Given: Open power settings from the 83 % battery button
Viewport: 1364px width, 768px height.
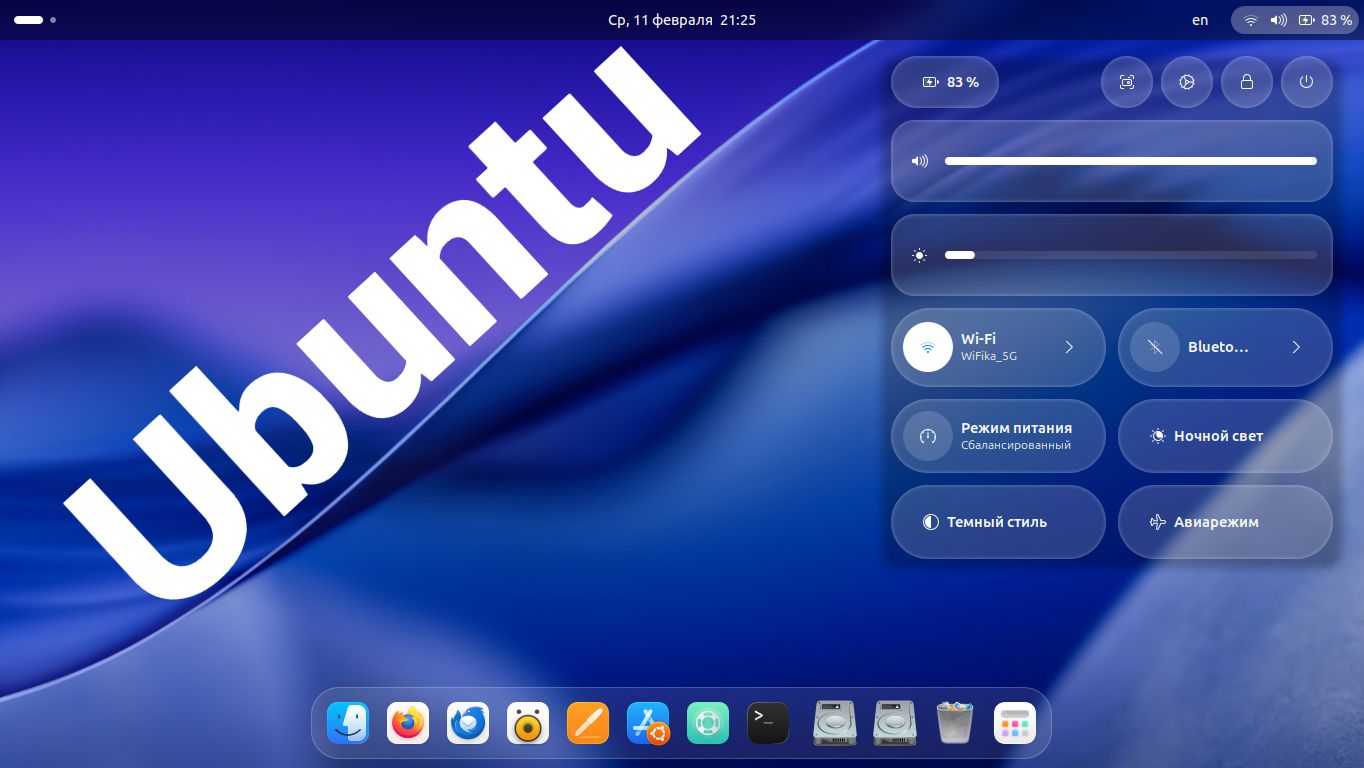Looking at the screenshot, I should pyautogui.click(x=945, y=82).
